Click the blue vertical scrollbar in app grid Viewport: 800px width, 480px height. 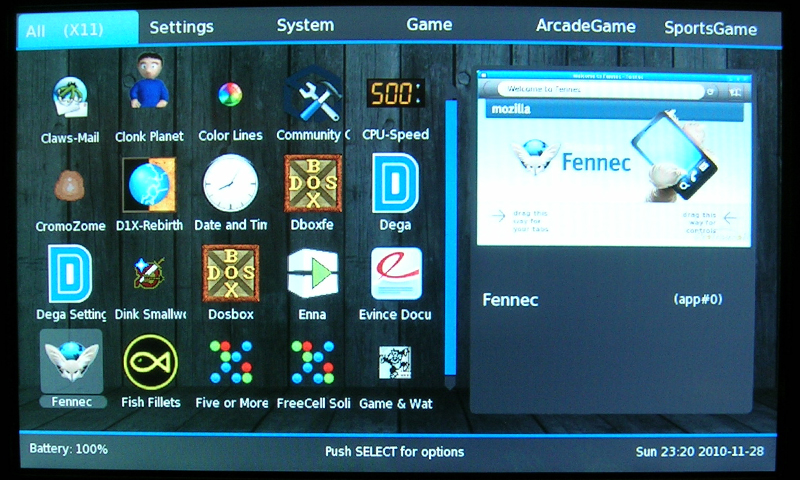click(x=450, y=240)
